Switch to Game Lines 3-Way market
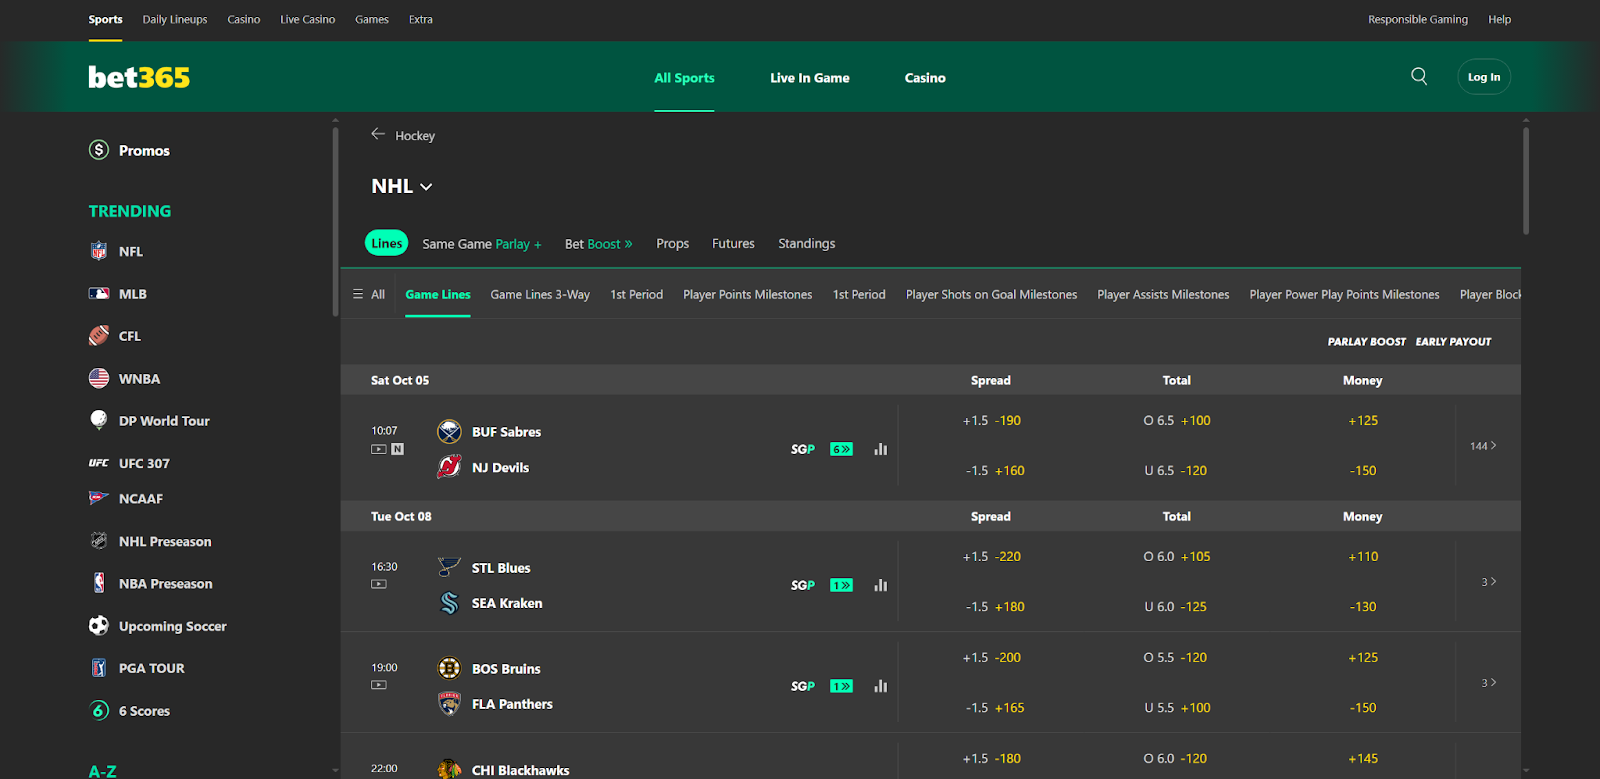 coord(540,294)
